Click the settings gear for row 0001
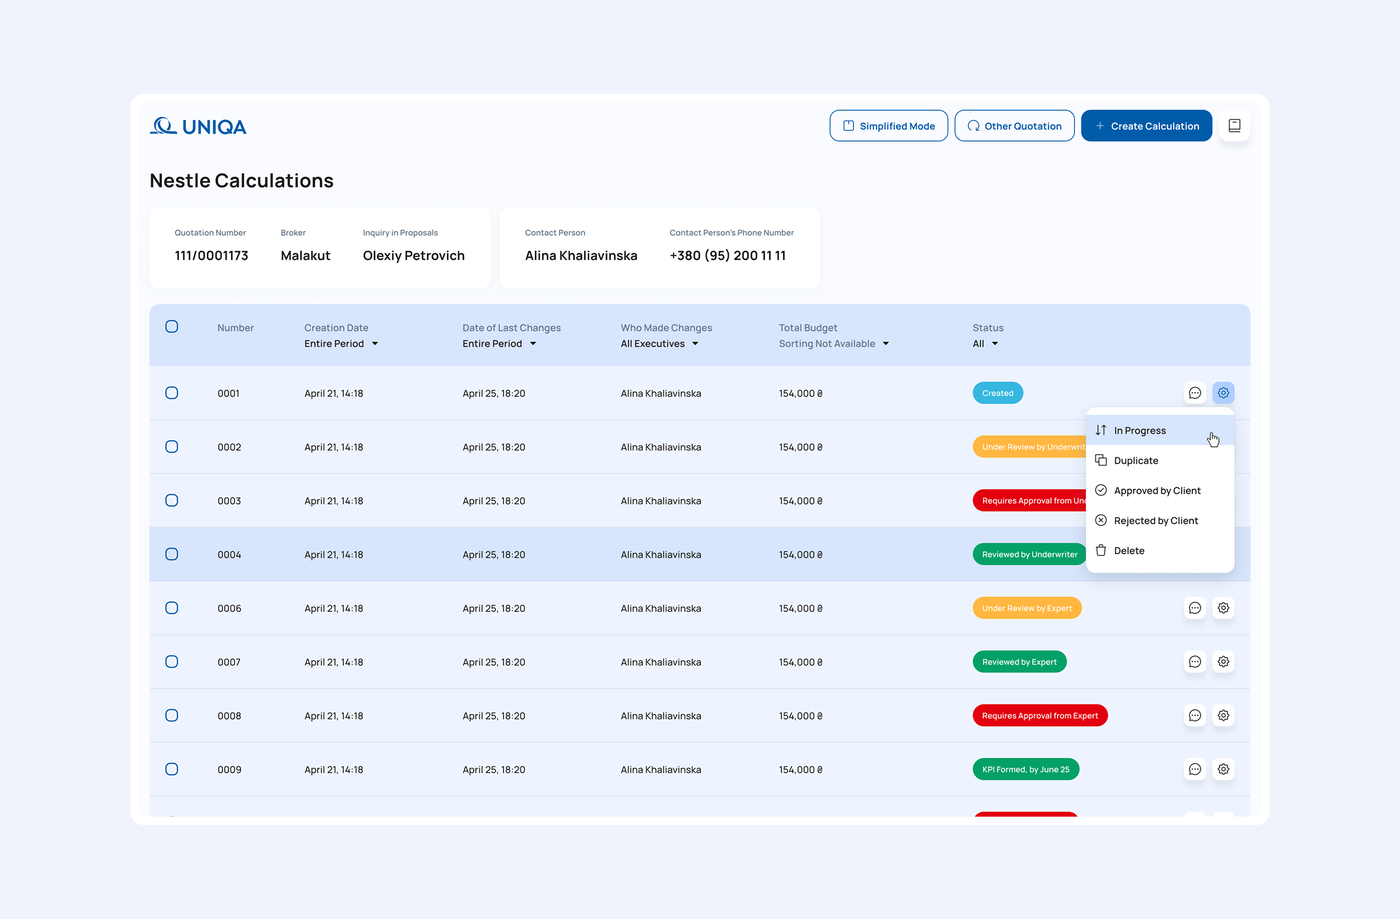1400x919 pixels. [x=1223, y=393]
